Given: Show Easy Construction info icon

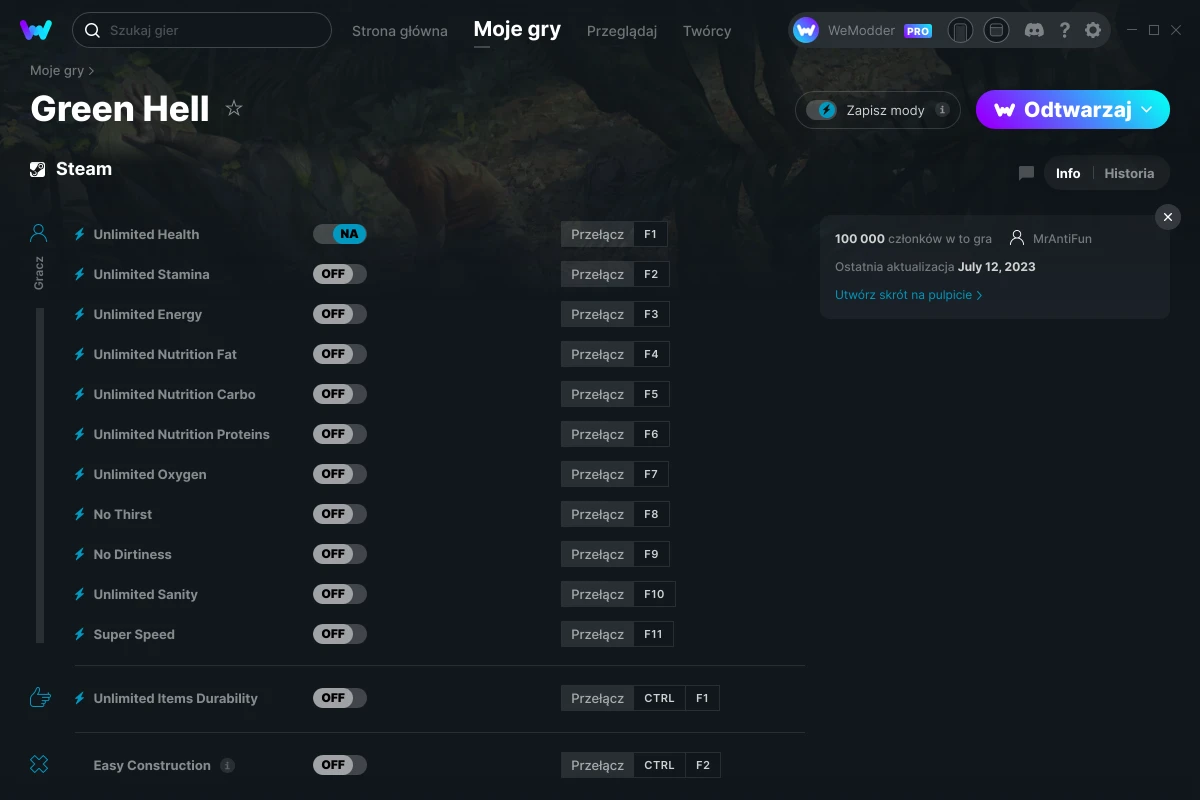Looking at the screenshot, I should pos(228,765).
